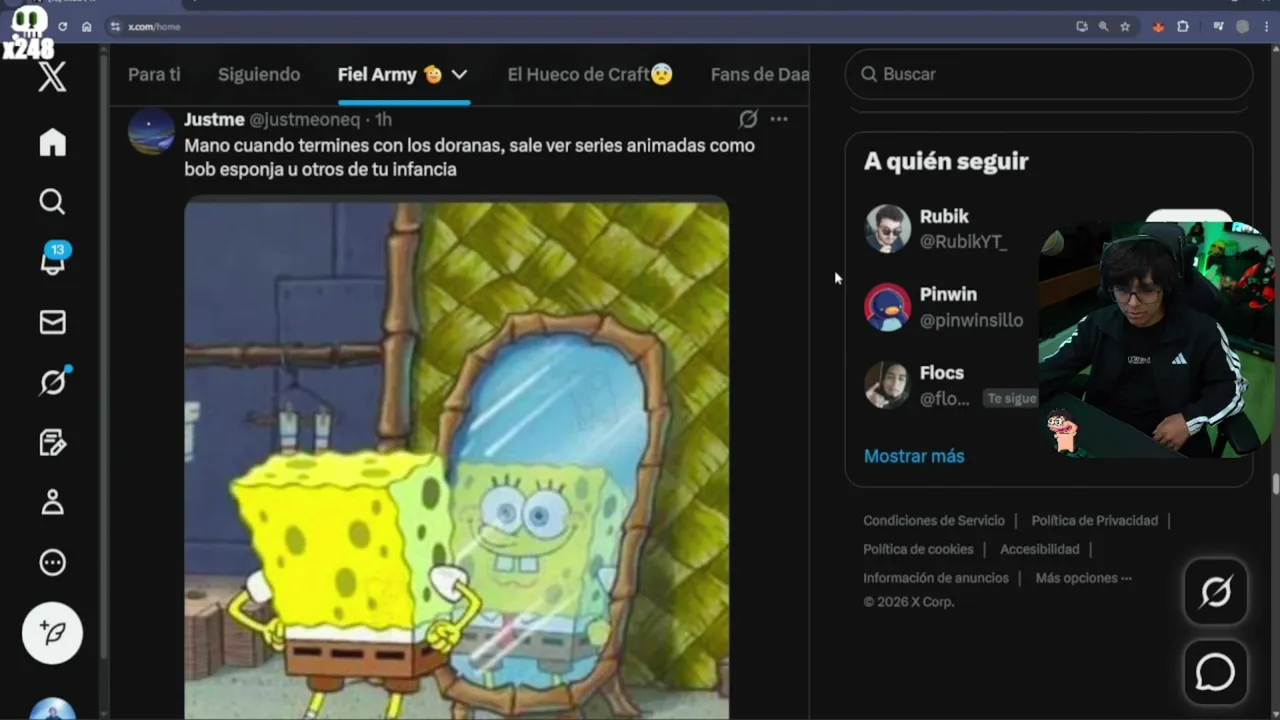The width and height of the screenshot is (1280, 720).
Task: Click the floating chat bubble button
Action: pos(1216,672)
